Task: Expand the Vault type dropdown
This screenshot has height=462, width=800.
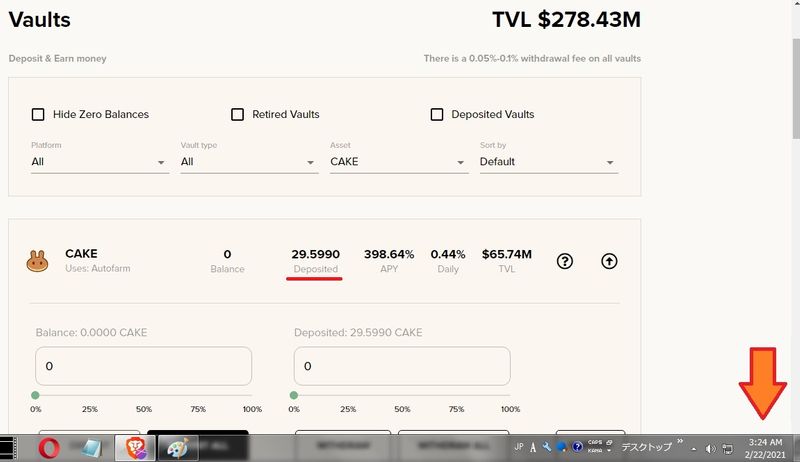Action: 248,162
